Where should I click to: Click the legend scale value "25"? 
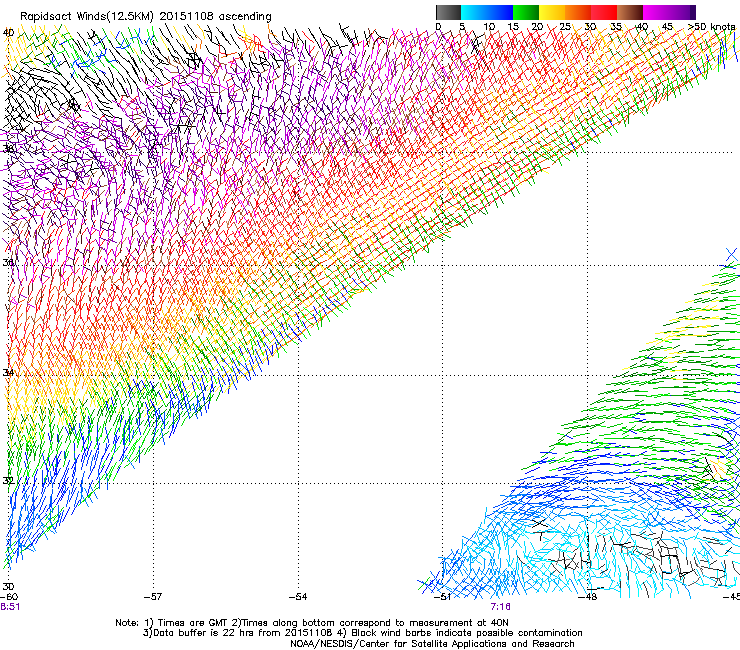tap(565, 27)
